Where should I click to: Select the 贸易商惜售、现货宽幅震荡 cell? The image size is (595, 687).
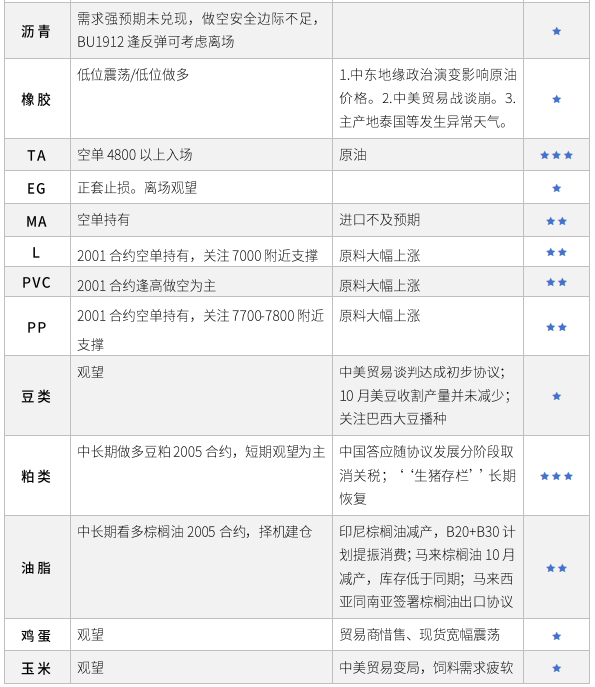coord(428,635)
